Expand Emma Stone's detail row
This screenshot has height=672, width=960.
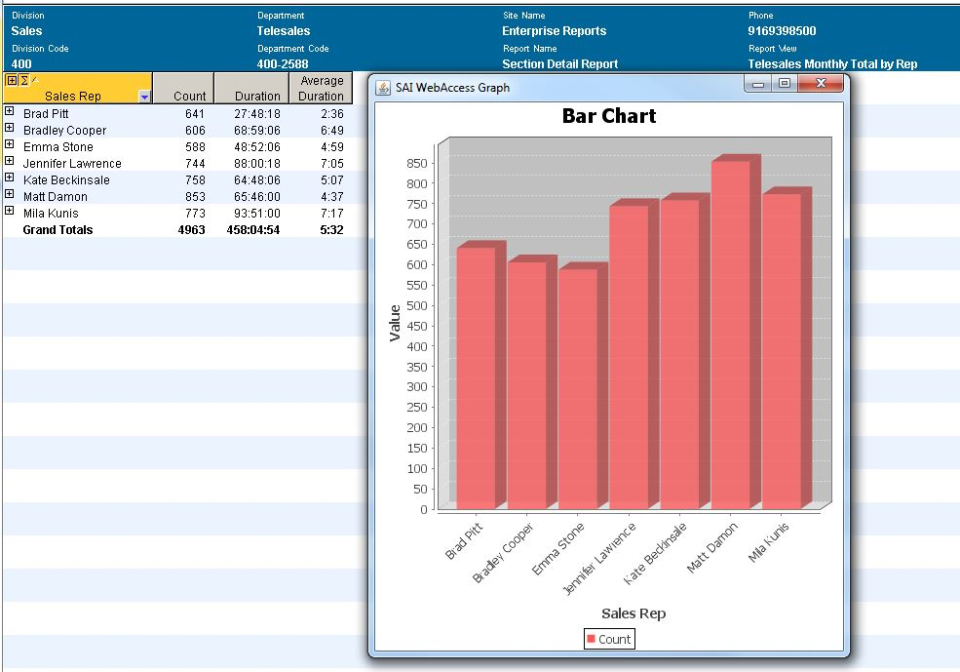click(x=9, y=146)
